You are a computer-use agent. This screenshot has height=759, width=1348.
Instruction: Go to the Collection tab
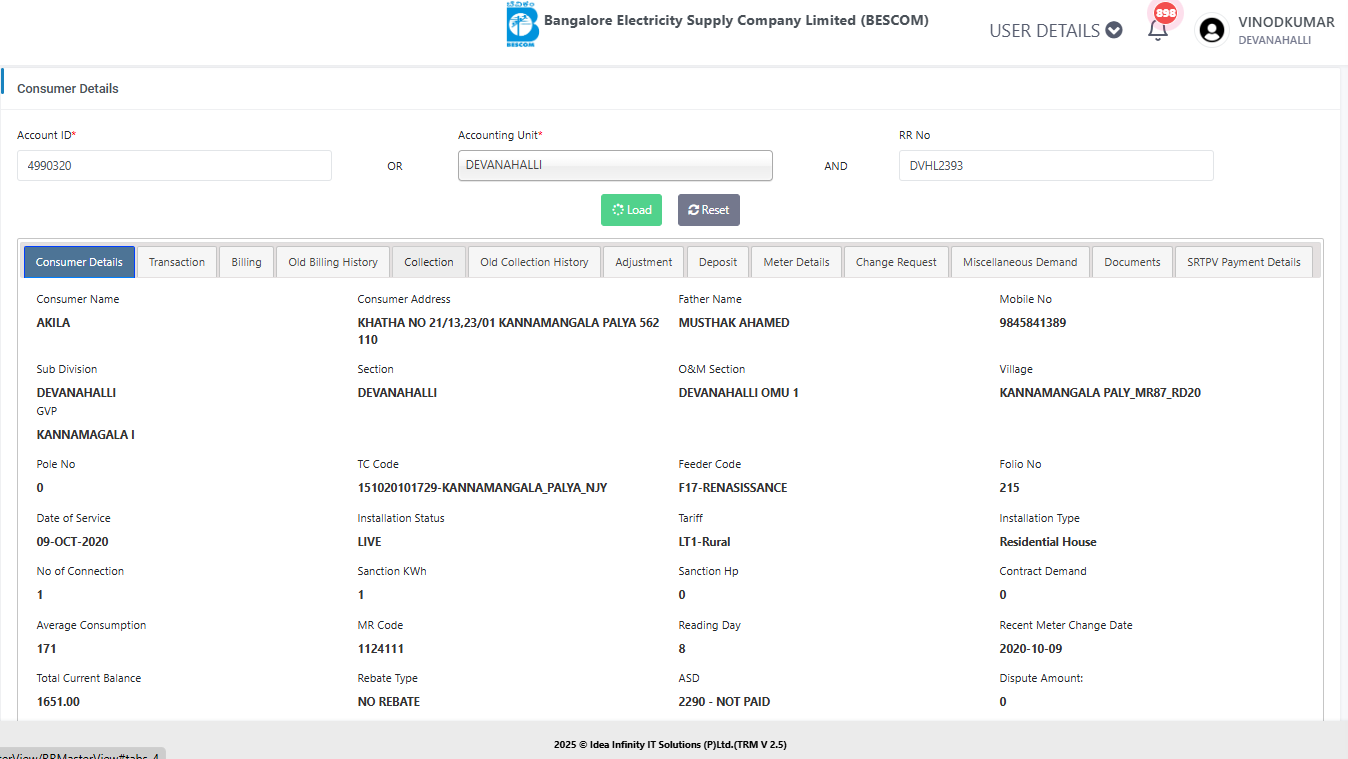click(x=429, y=262)
